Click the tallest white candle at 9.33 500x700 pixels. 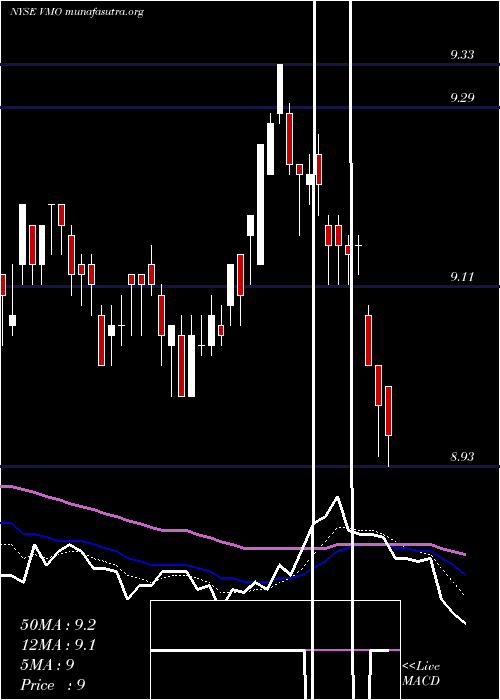280,89
